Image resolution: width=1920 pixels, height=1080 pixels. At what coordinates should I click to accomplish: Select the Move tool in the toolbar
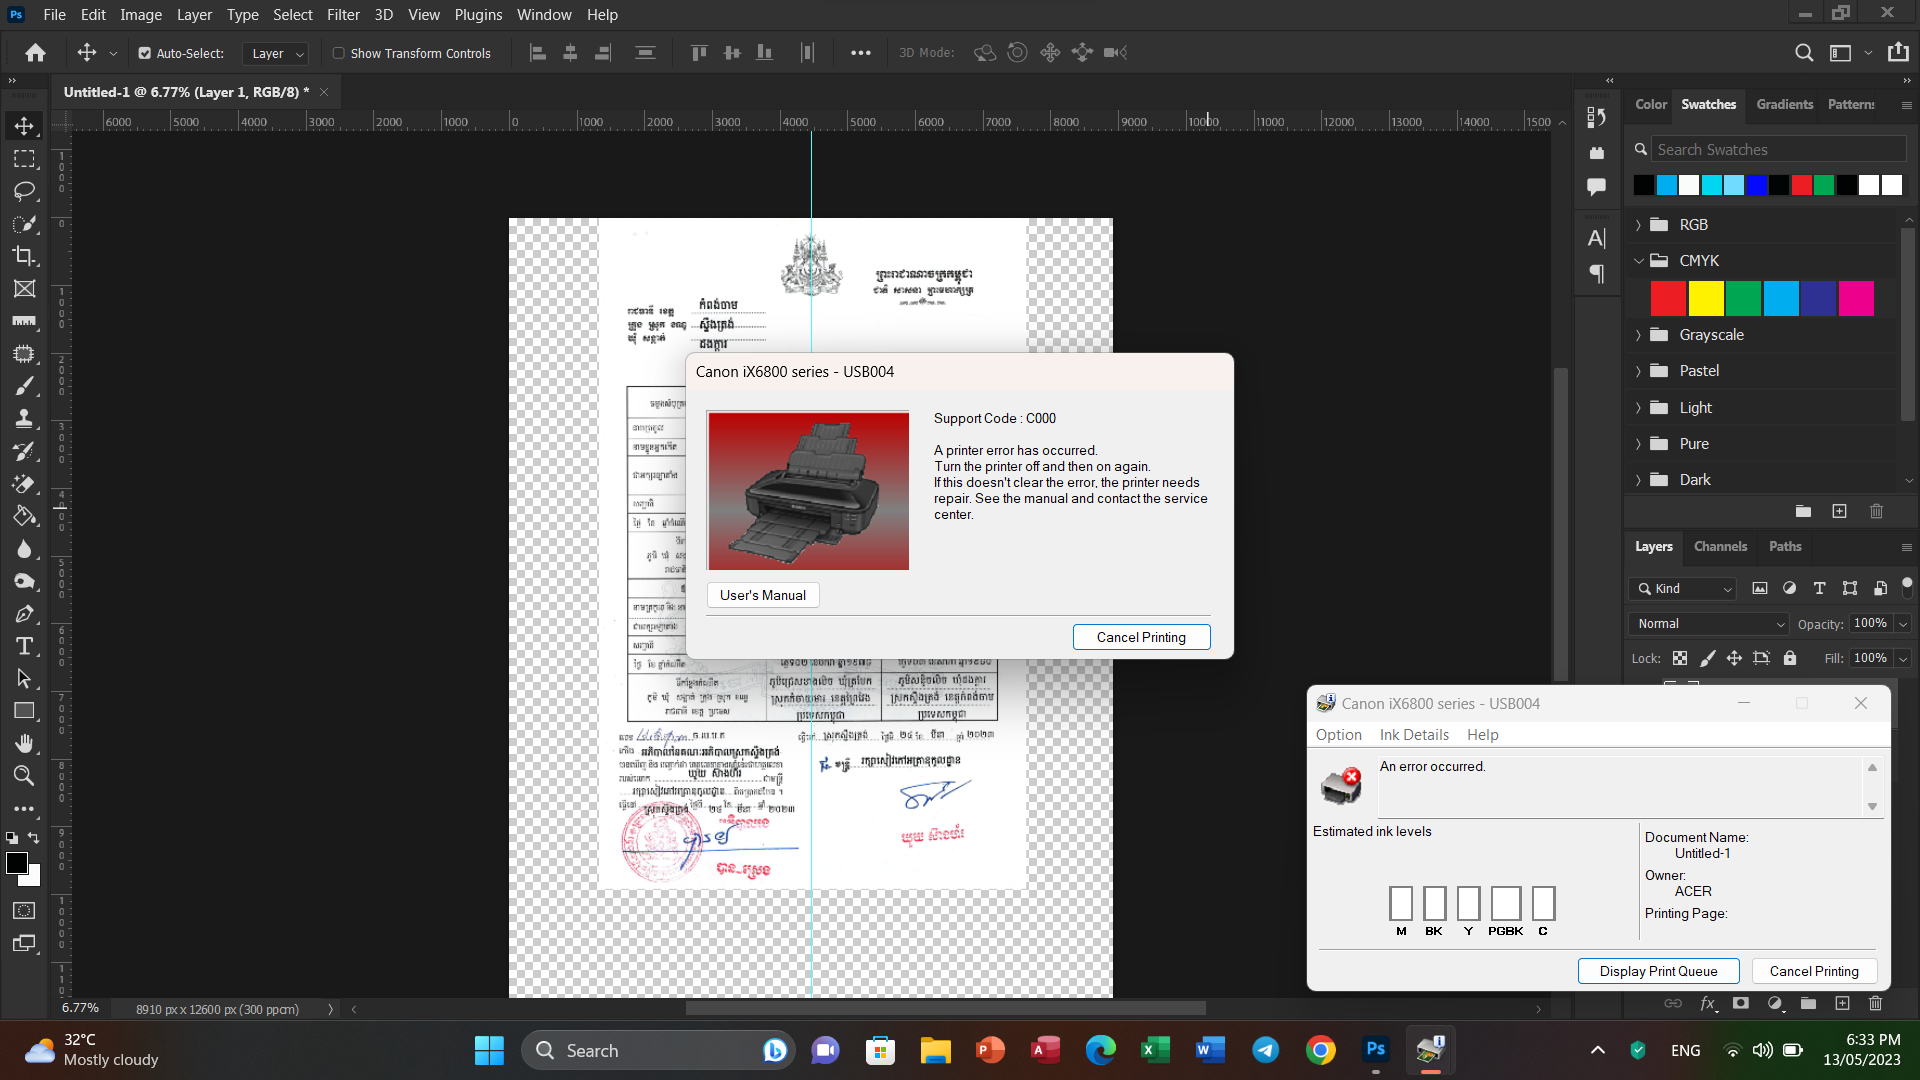tap(24, 125)
